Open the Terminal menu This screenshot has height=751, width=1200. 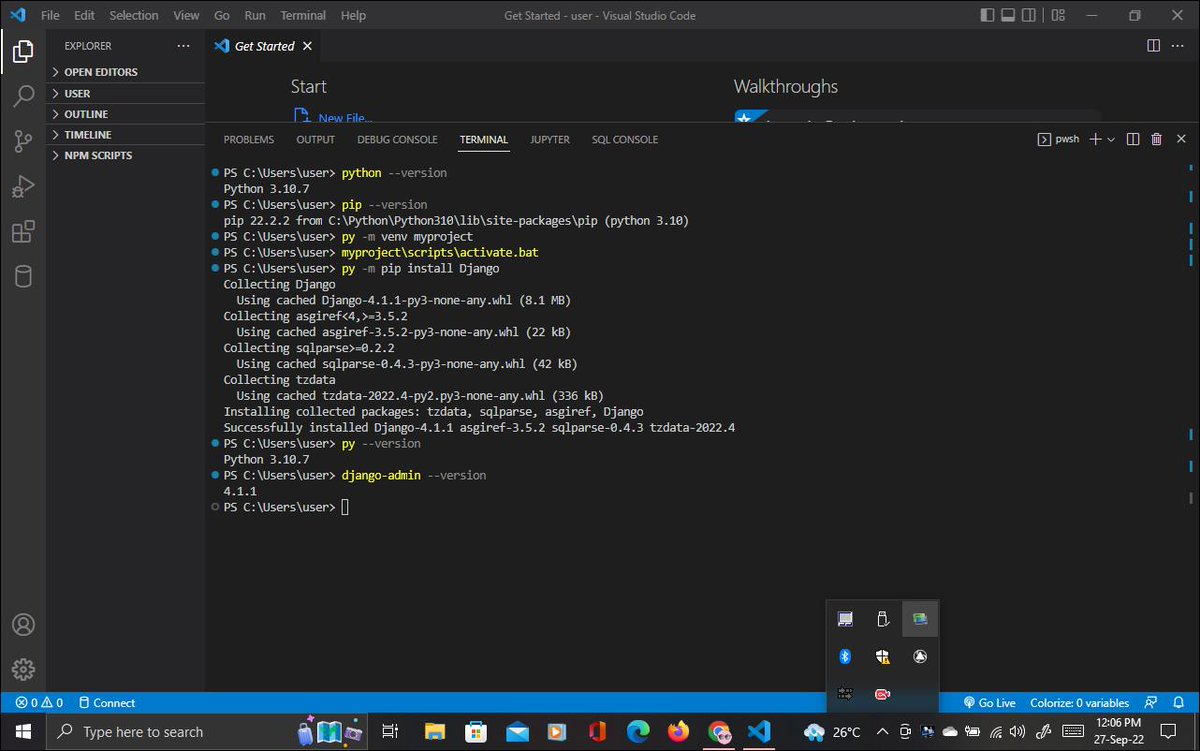[x=303, y=15]
